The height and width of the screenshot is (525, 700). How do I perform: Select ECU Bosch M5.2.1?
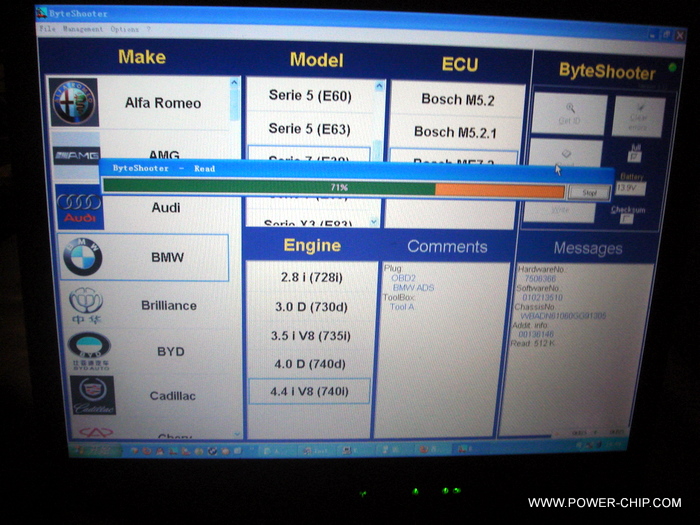pos(455,132)
